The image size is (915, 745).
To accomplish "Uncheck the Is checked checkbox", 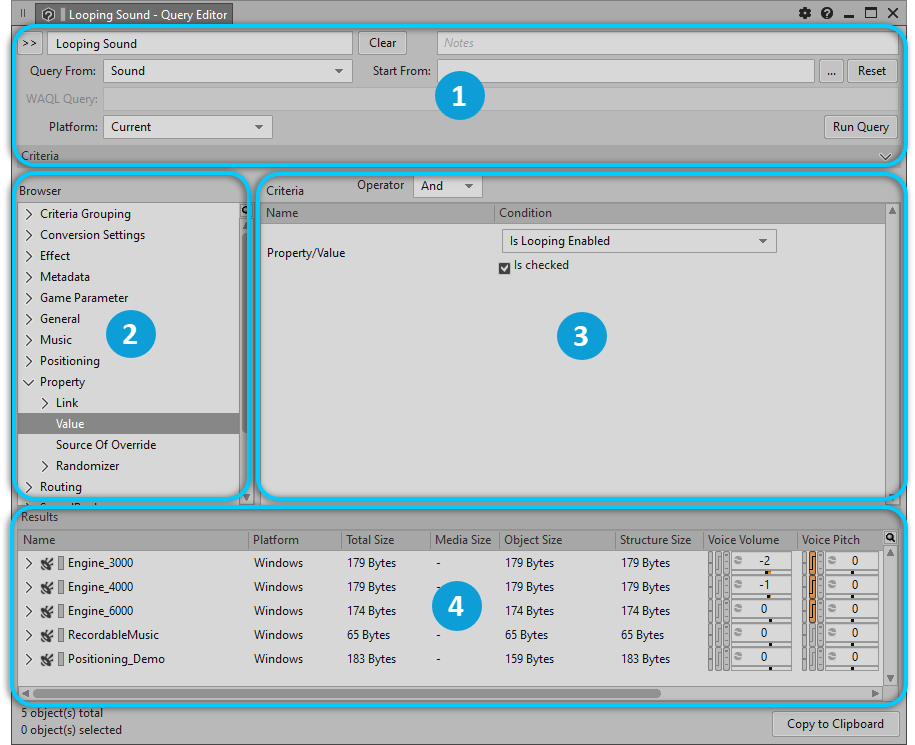I will 505,267.
